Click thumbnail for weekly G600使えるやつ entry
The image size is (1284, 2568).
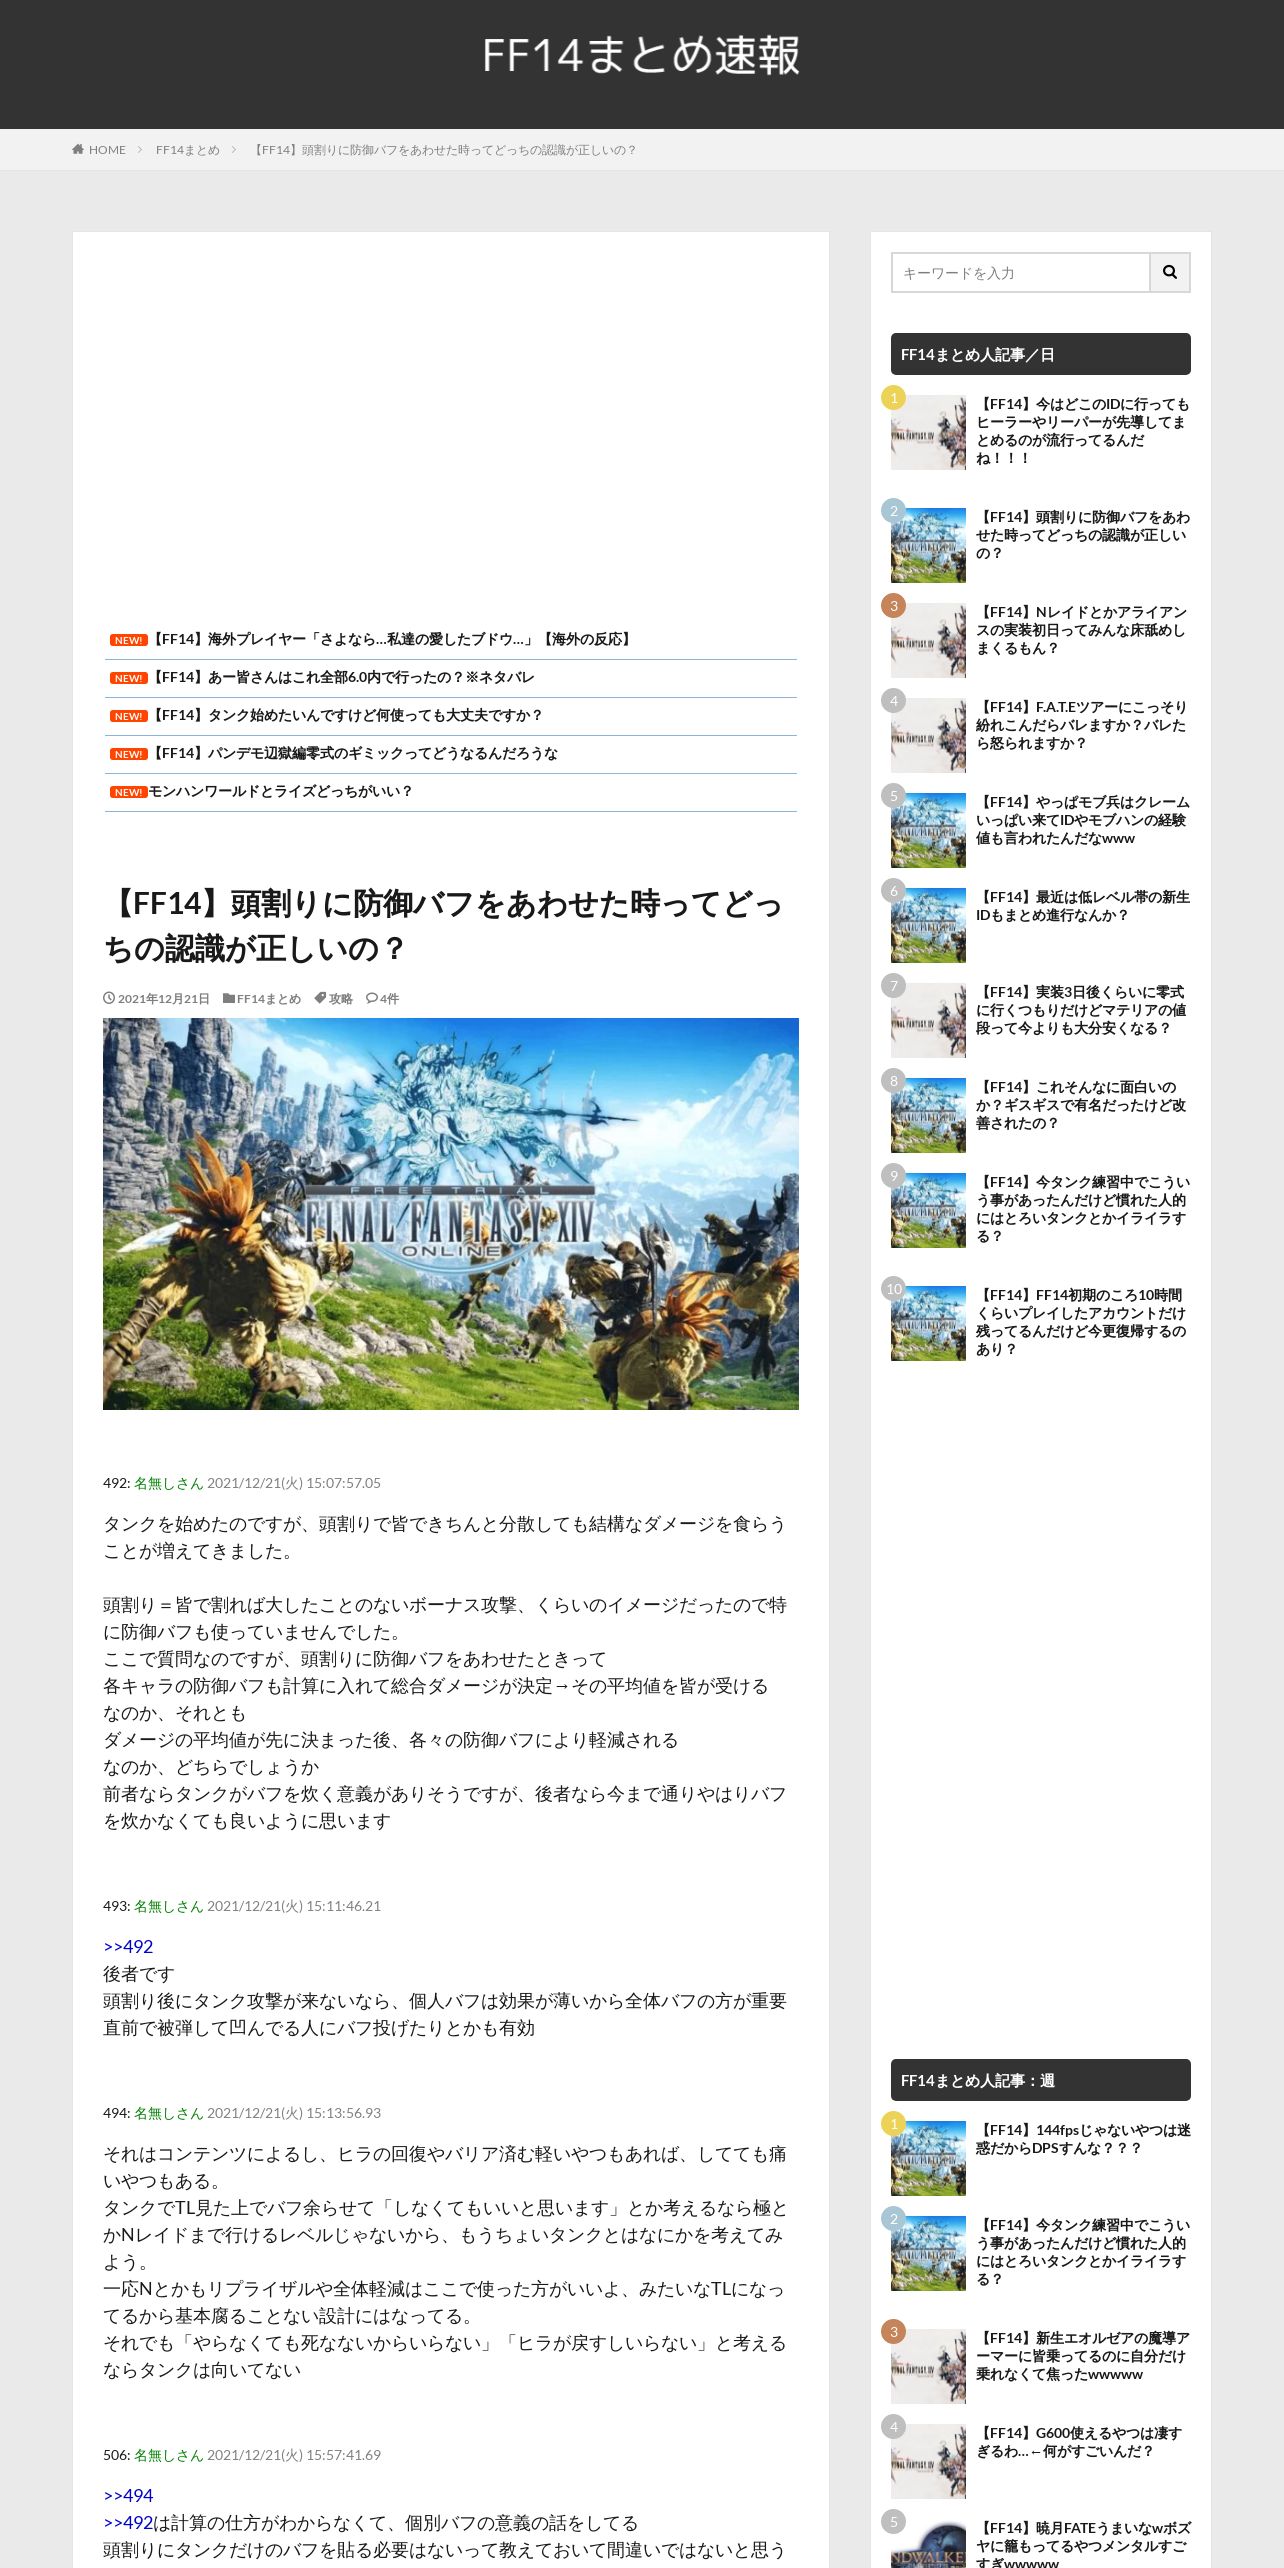928,2461
